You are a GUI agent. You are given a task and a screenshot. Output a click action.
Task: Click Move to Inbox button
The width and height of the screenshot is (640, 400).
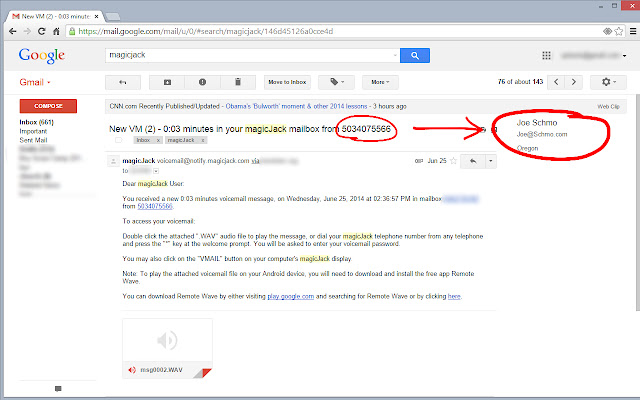click(287, 82)
